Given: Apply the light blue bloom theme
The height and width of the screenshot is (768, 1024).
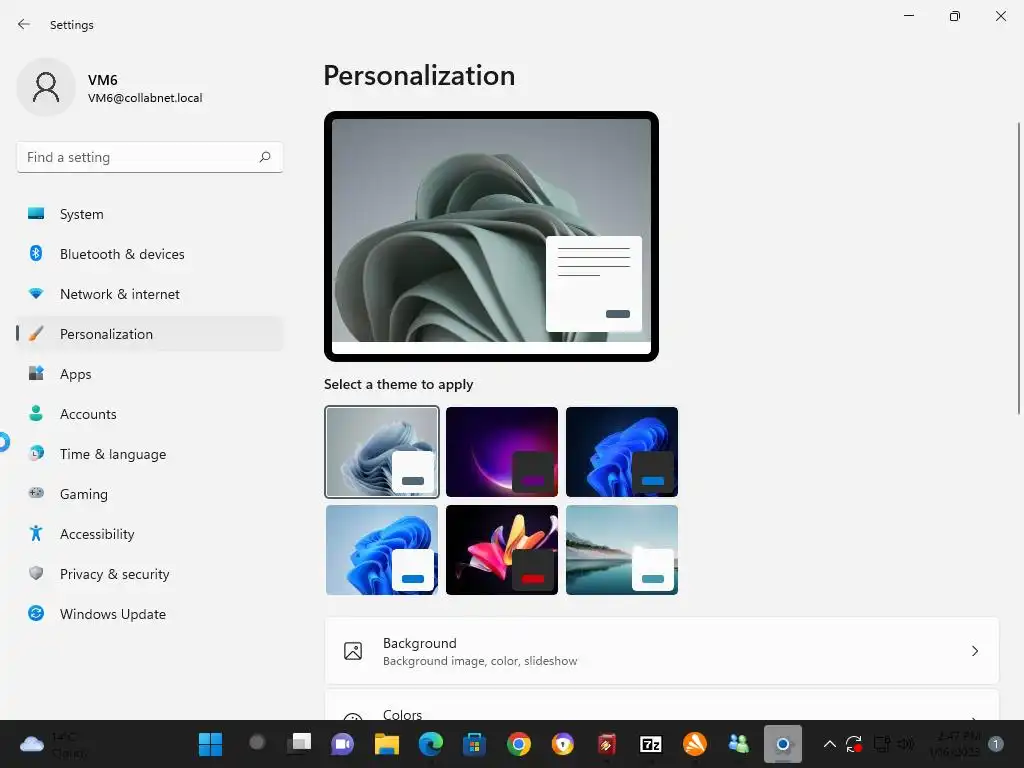Looking at the screenshot, I should (381, 550).
